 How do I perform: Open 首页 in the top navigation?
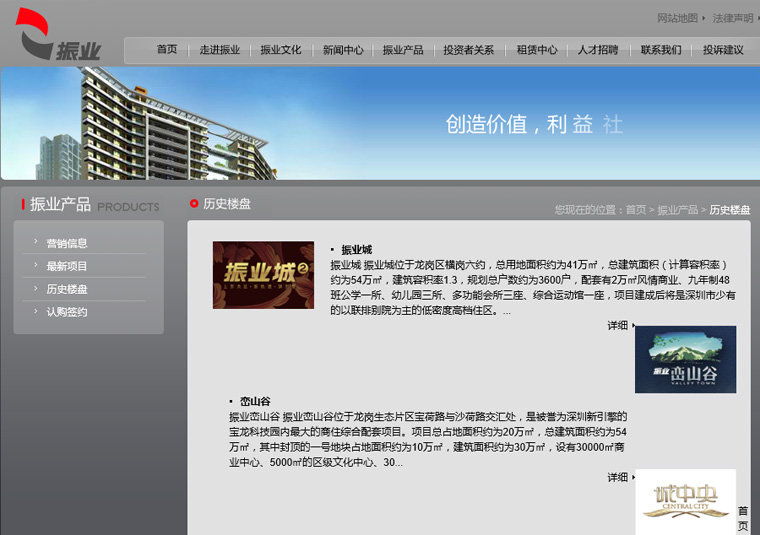tap(167, 49)
